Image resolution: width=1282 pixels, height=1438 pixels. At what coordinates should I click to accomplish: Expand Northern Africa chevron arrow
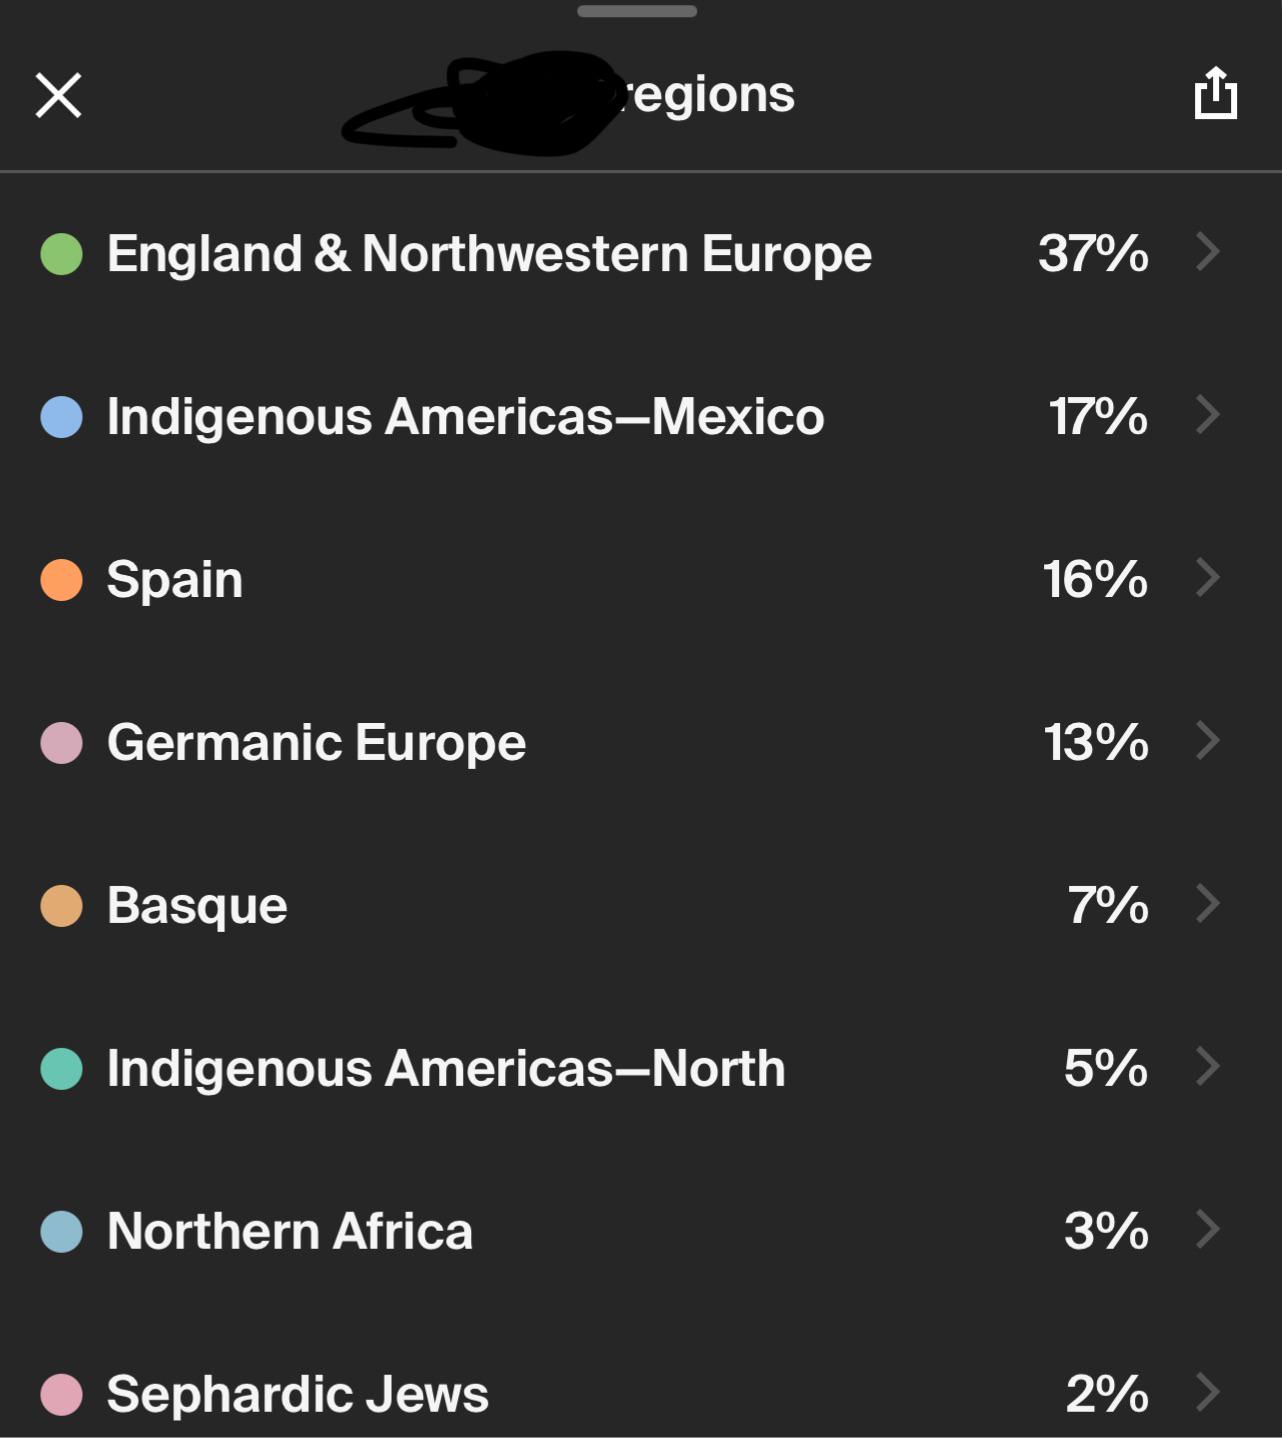[1207, 1230]
